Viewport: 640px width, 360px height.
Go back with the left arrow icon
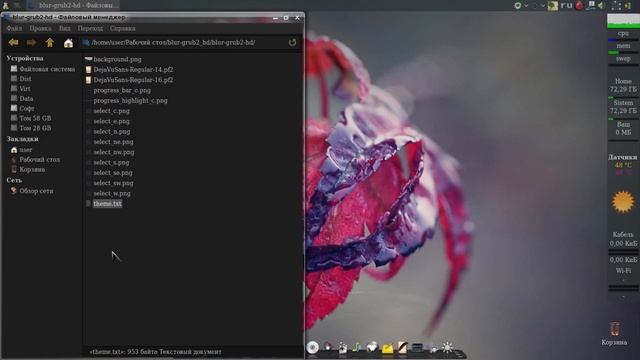pyautogui.click(x=13, y=42)
